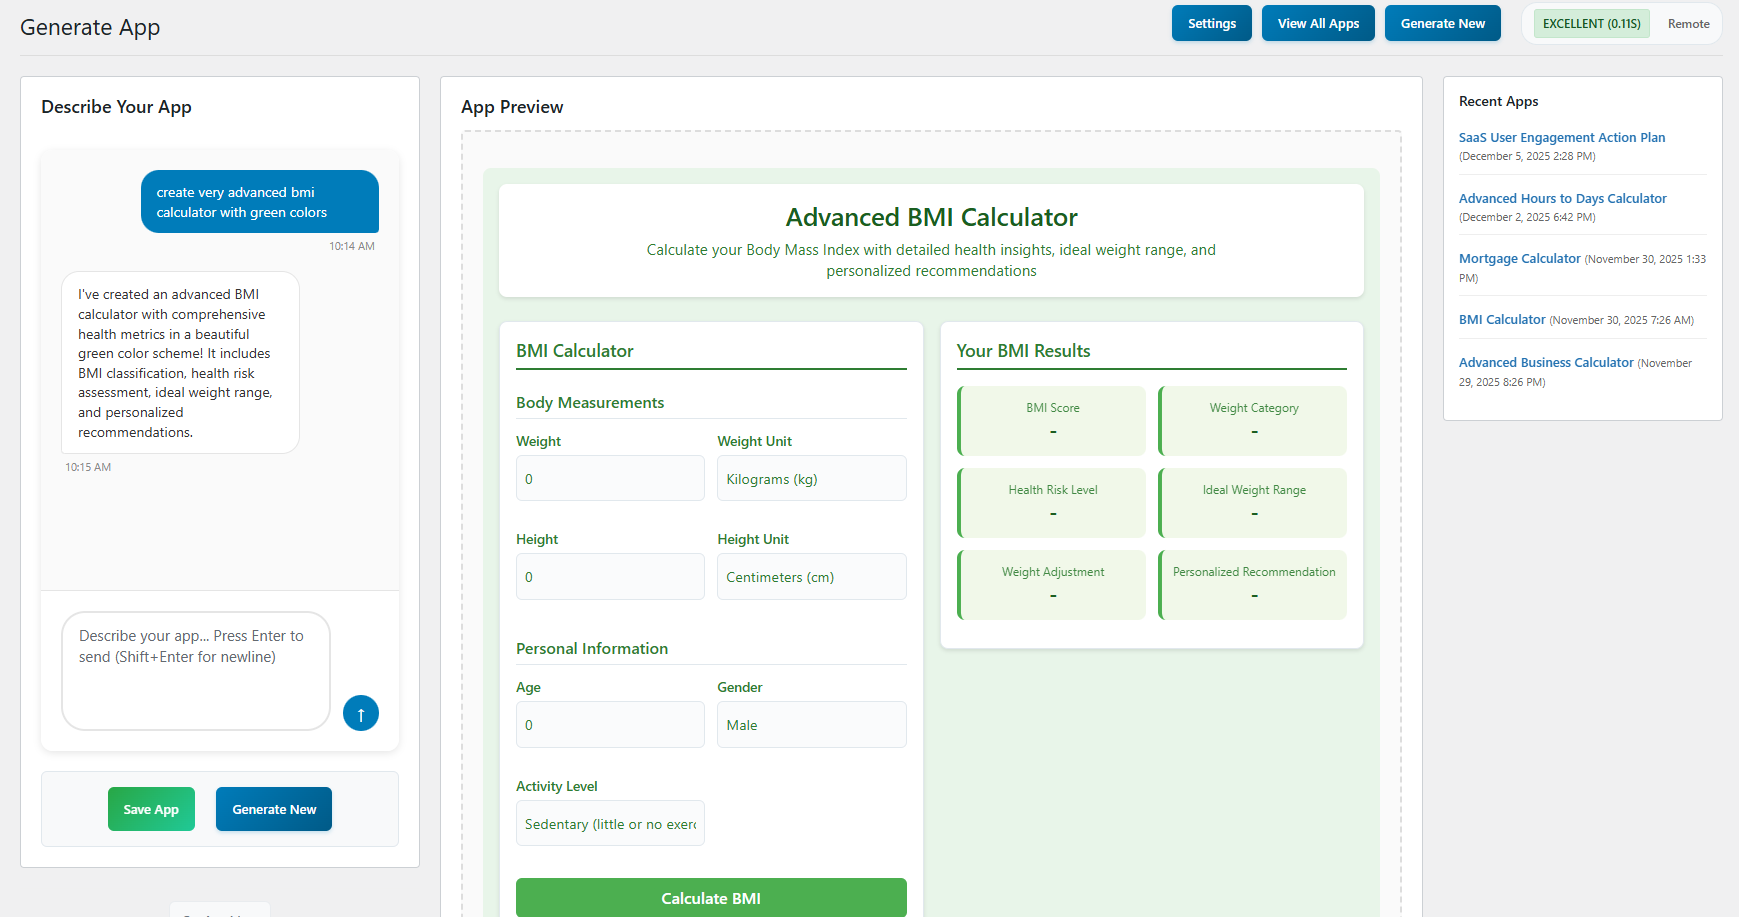Click the Save App button
The image size is (1739, 917).
click(151, 809)
